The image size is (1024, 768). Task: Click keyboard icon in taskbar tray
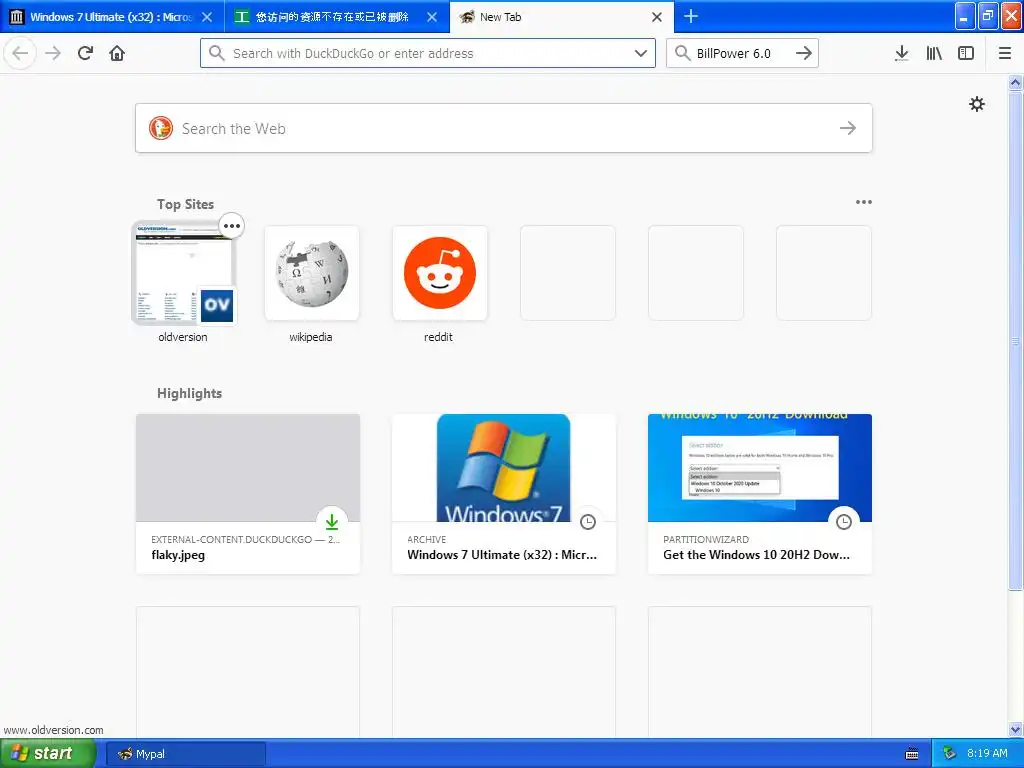coord(912,754)
